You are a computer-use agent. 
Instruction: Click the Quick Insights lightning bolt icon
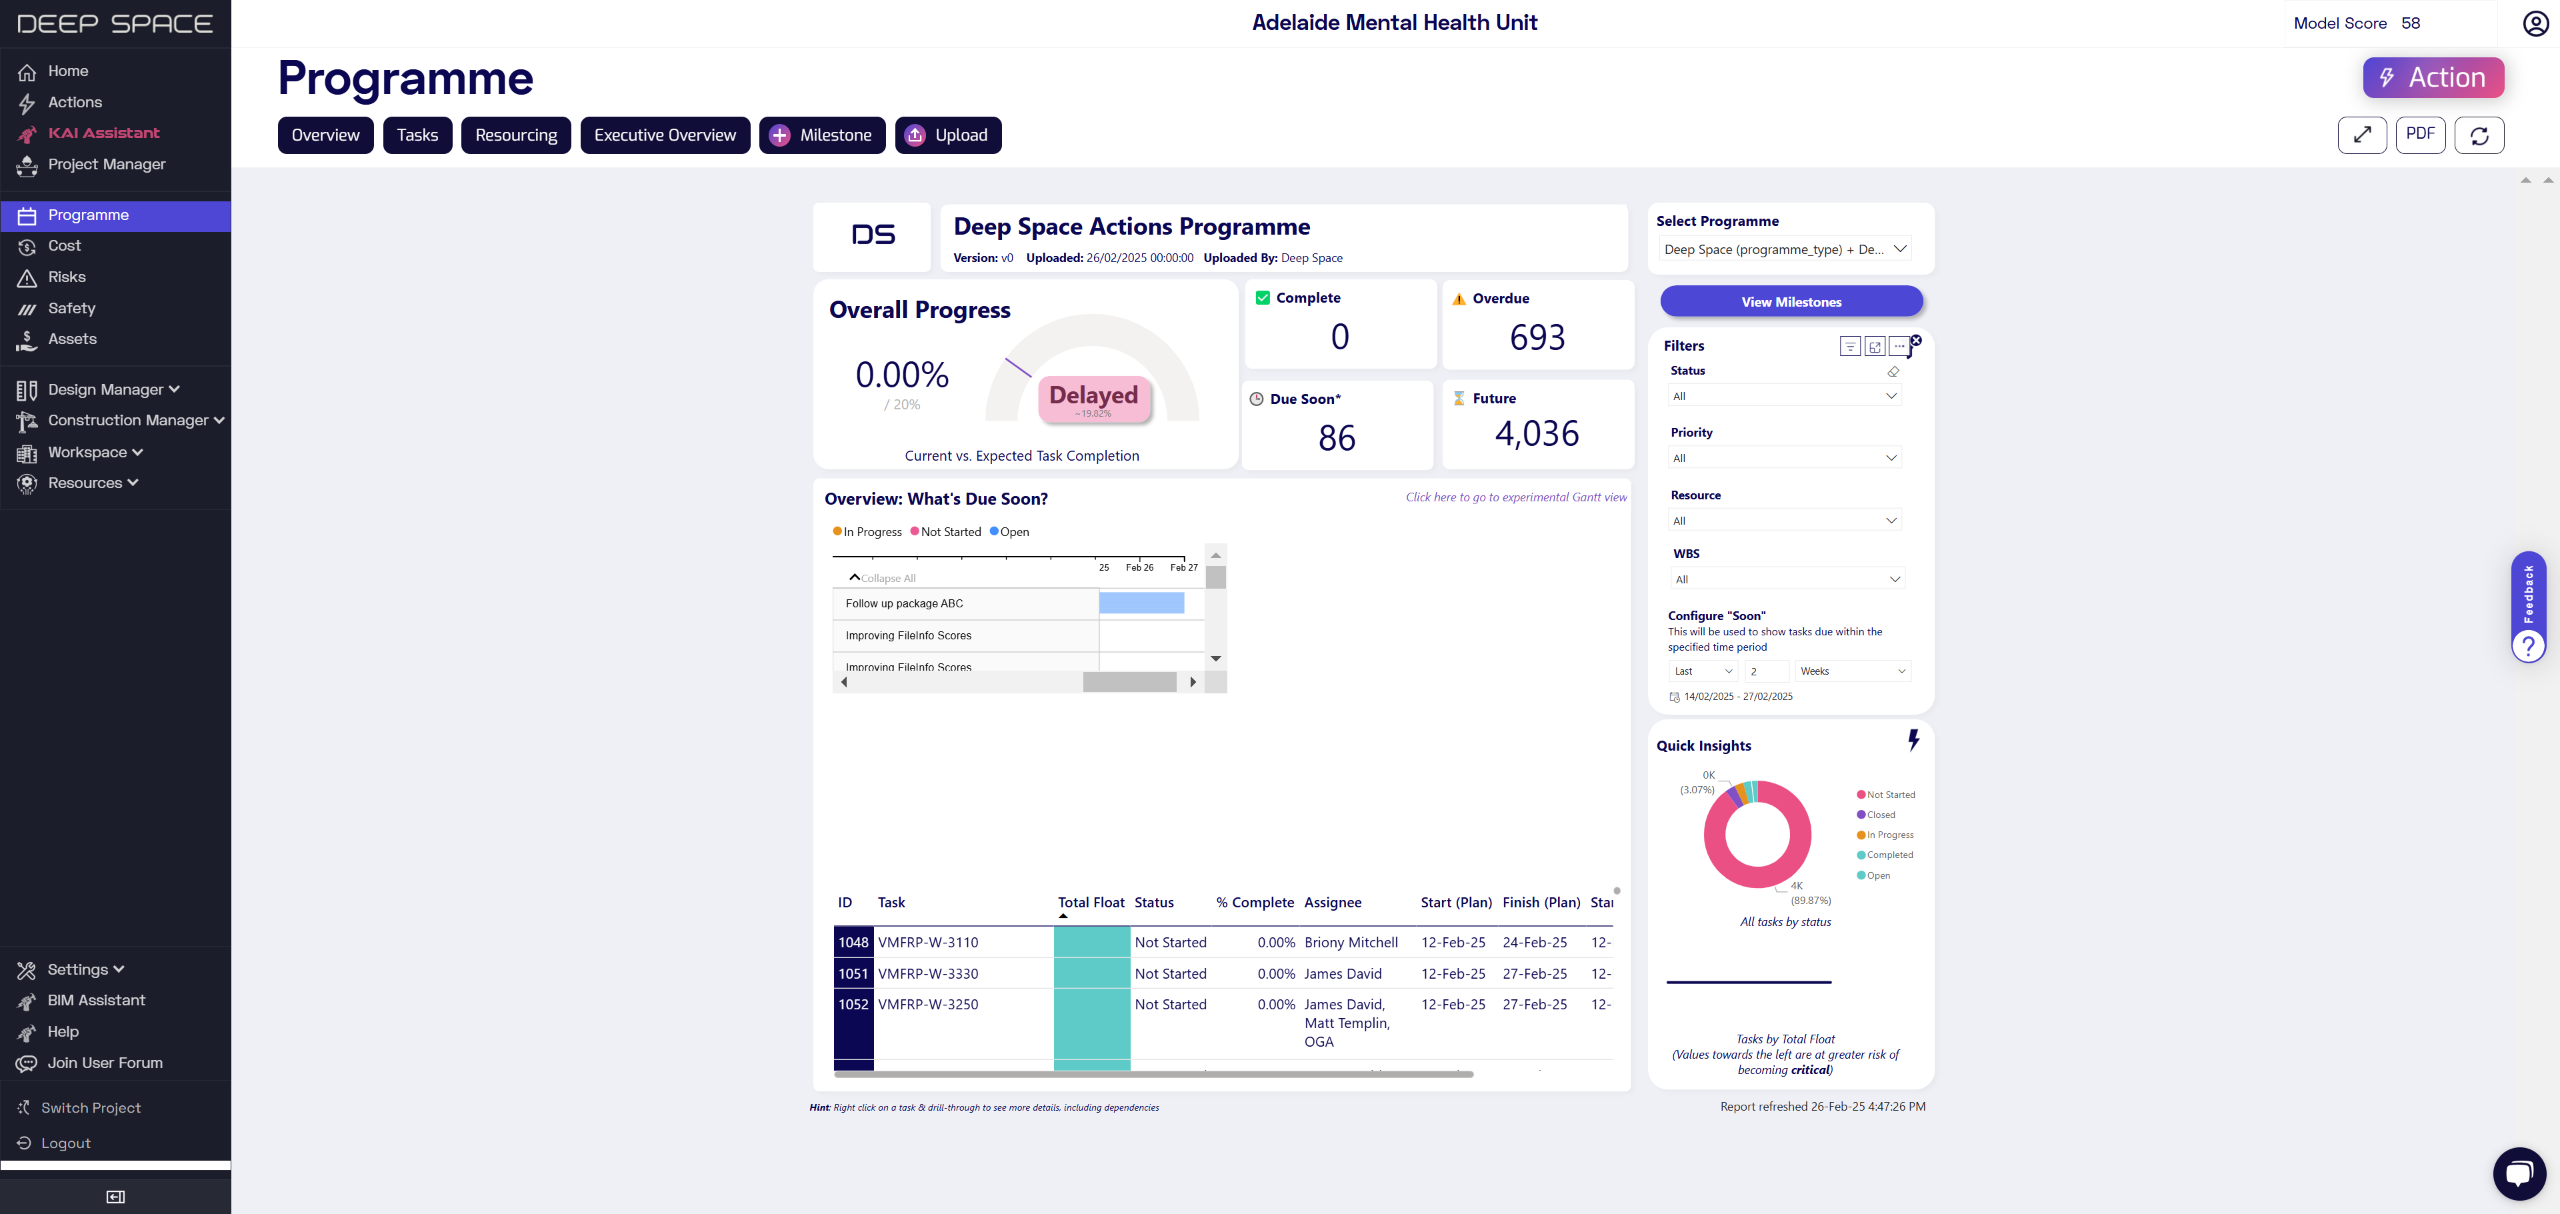click(1913, 740)
